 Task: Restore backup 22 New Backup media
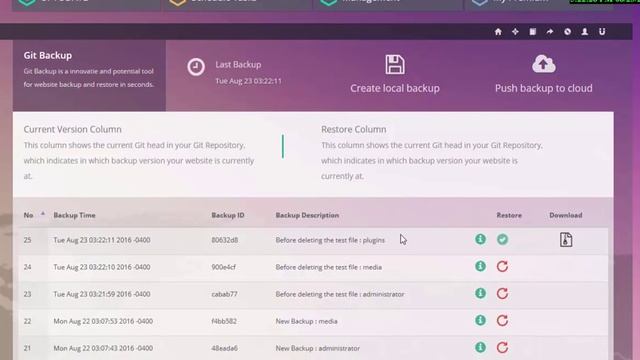click(502, 320)
